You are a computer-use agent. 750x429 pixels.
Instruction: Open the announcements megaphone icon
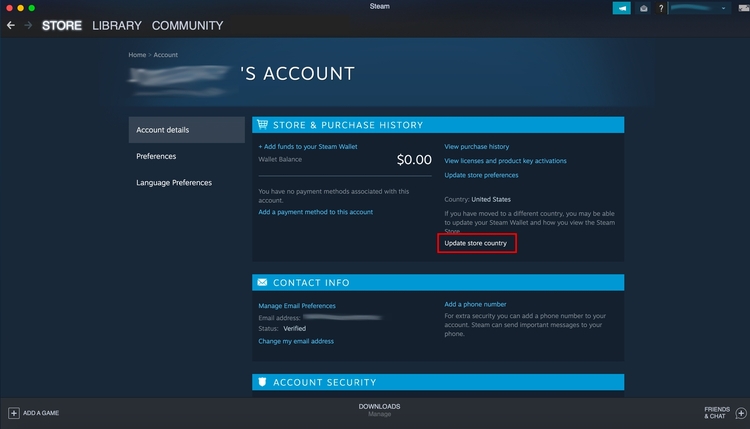coord(621,8)
